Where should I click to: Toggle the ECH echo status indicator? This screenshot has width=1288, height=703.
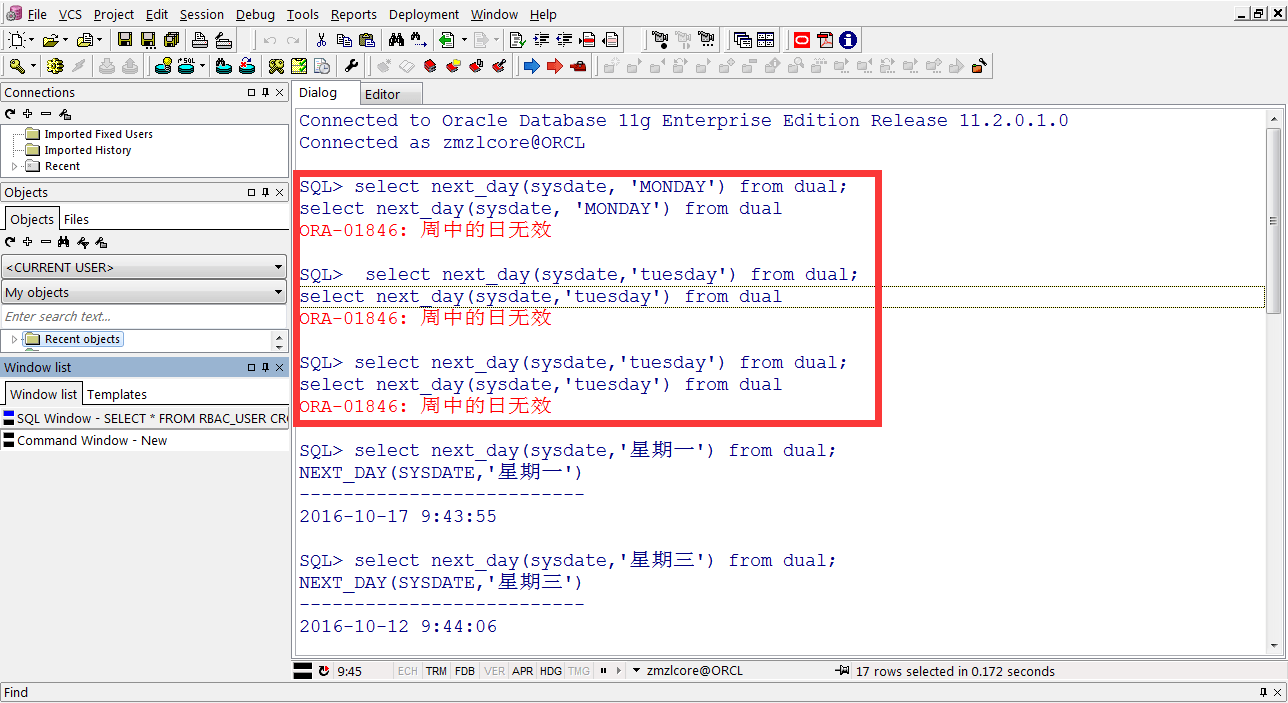tap(407, 671)
